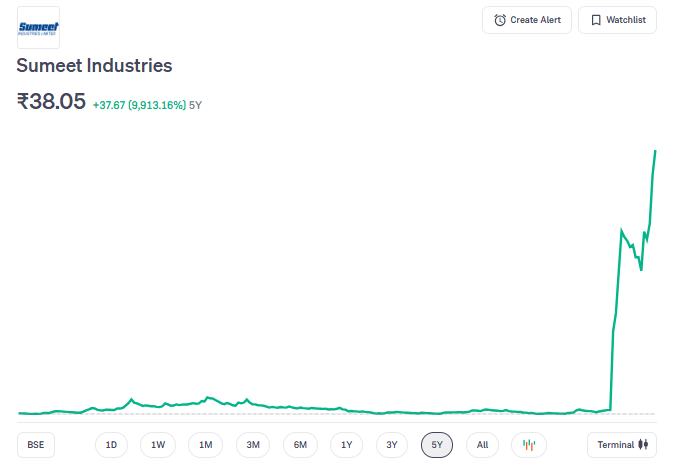Click the alarm clock Create Alert button
Image resolution: width=678 pixels, height=473 pixels.
tap(527, 20)
